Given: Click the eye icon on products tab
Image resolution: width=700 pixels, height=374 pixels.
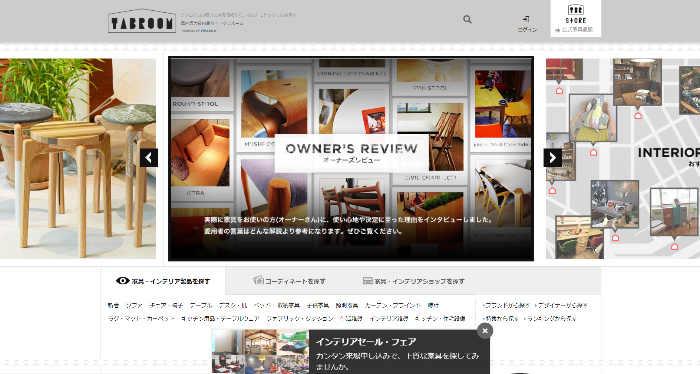Looking at the screenshot, I should point(122,281).
